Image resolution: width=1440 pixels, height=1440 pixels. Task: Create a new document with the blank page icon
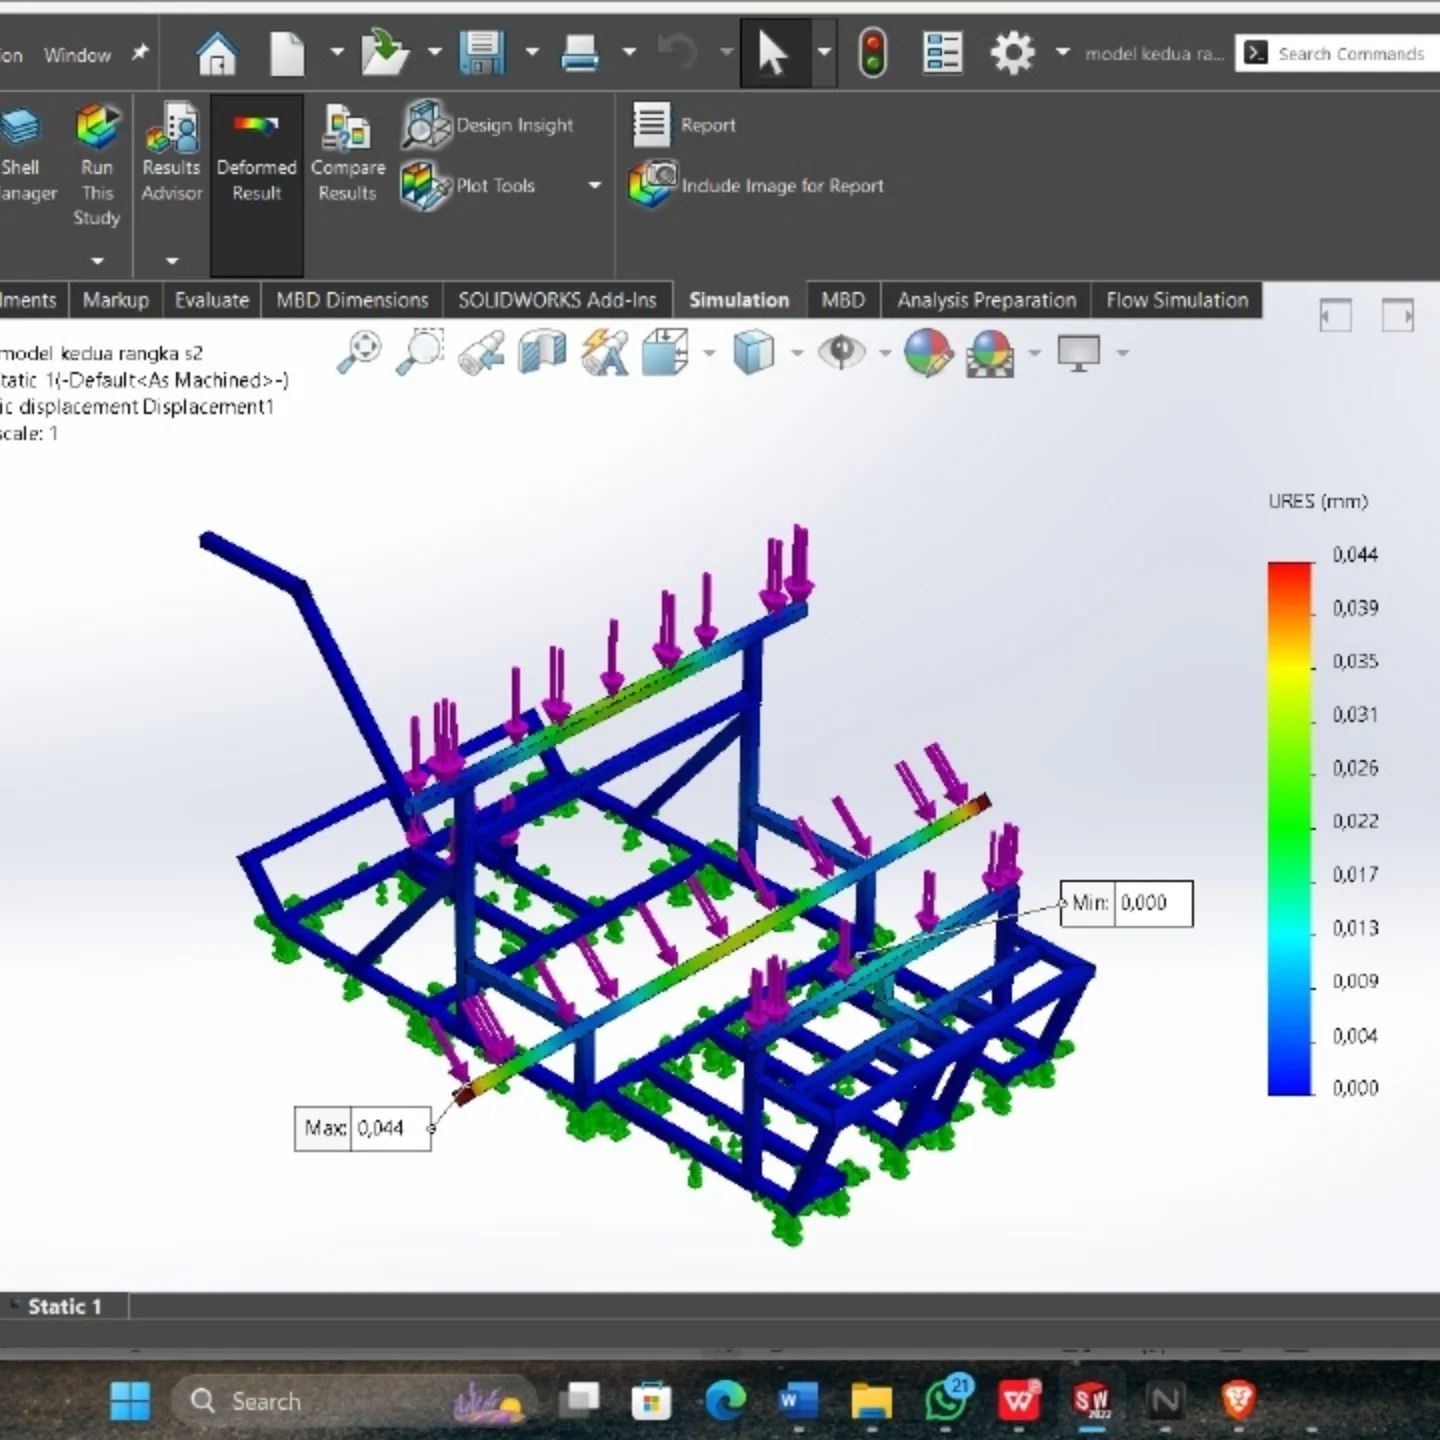(287, 53)
